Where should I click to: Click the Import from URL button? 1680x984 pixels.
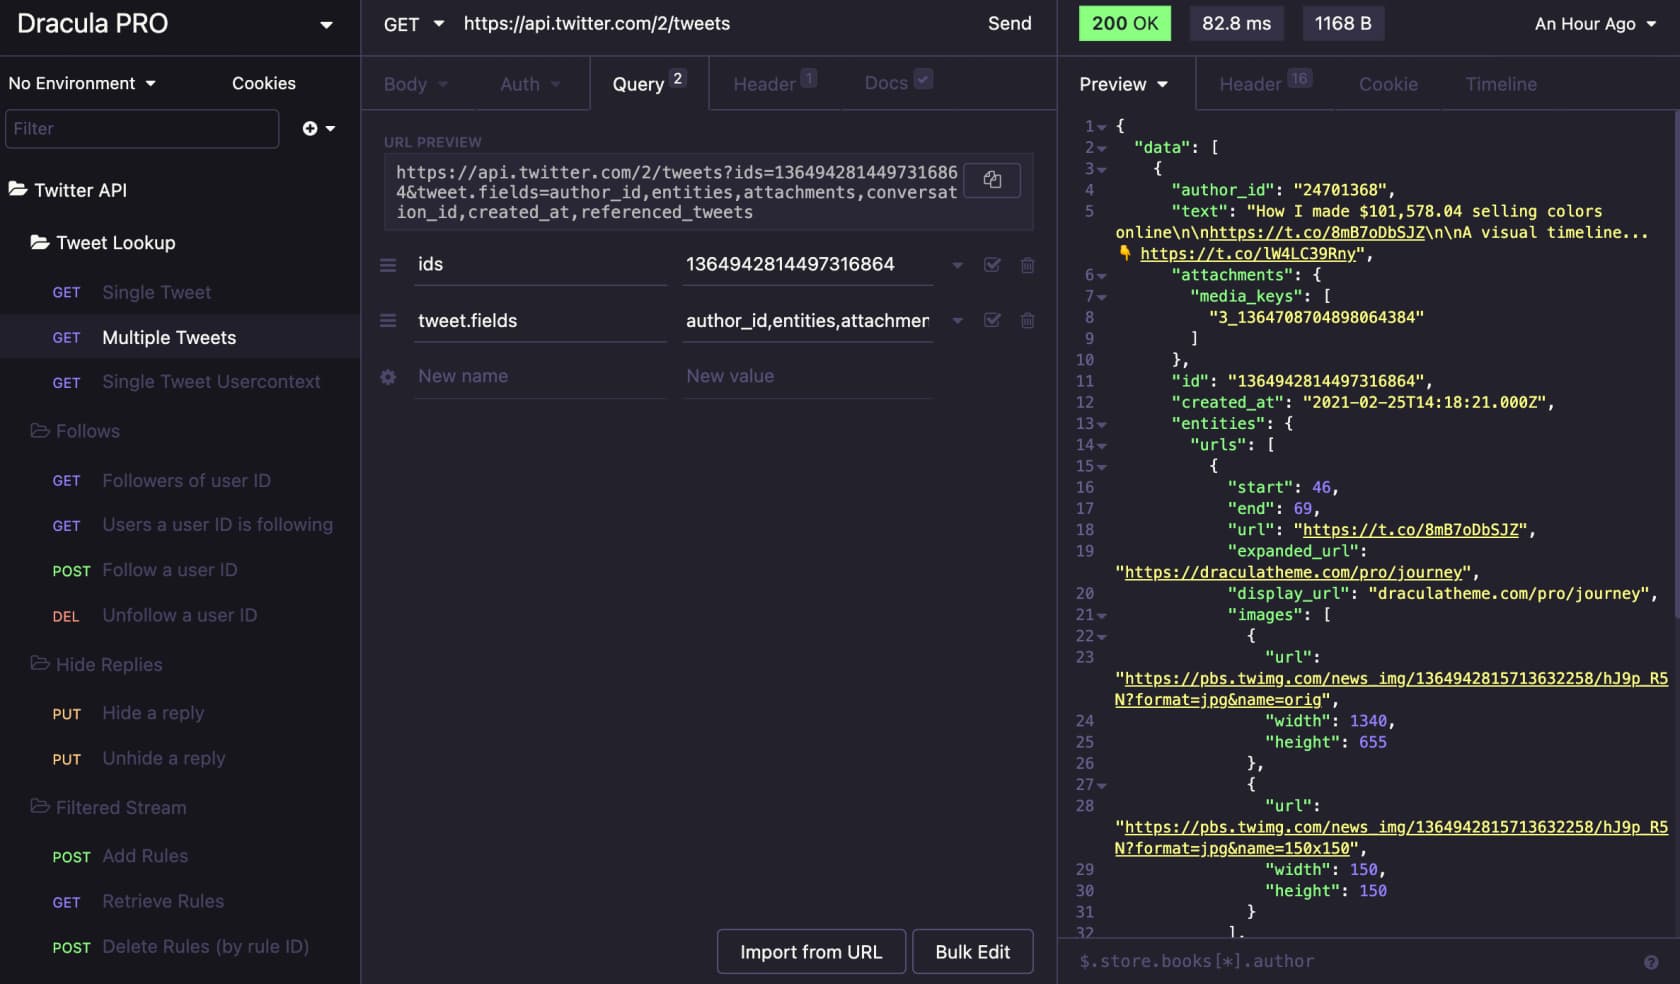pyautogui.click(x=811, y=951)
